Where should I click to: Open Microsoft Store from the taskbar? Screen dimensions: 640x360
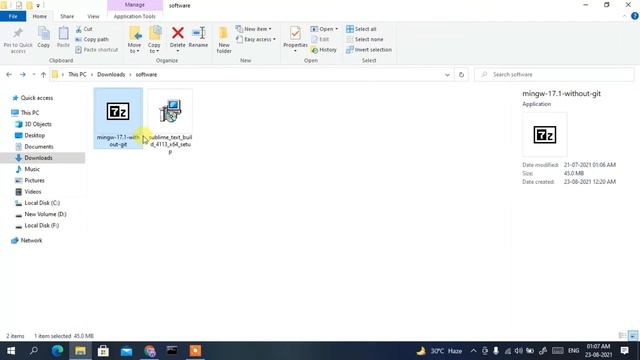tap(103, 351)
